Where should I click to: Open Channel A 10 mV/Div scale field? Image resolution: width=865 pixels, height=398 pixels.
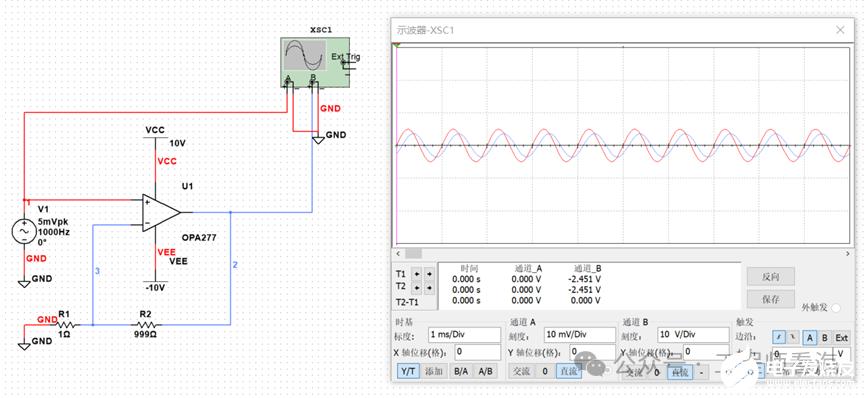[579, 335]
